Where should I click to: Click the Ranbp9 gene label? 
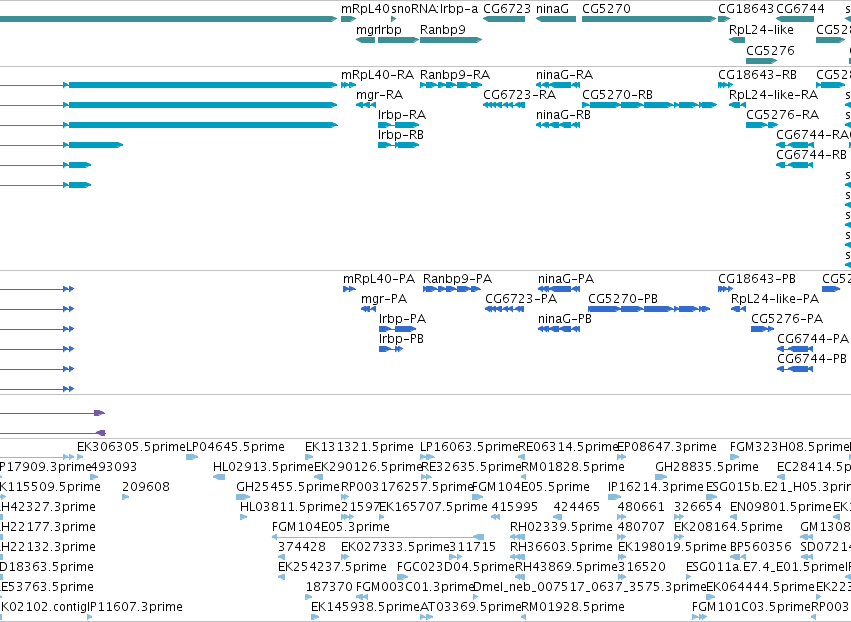click(x=443, y=29)
